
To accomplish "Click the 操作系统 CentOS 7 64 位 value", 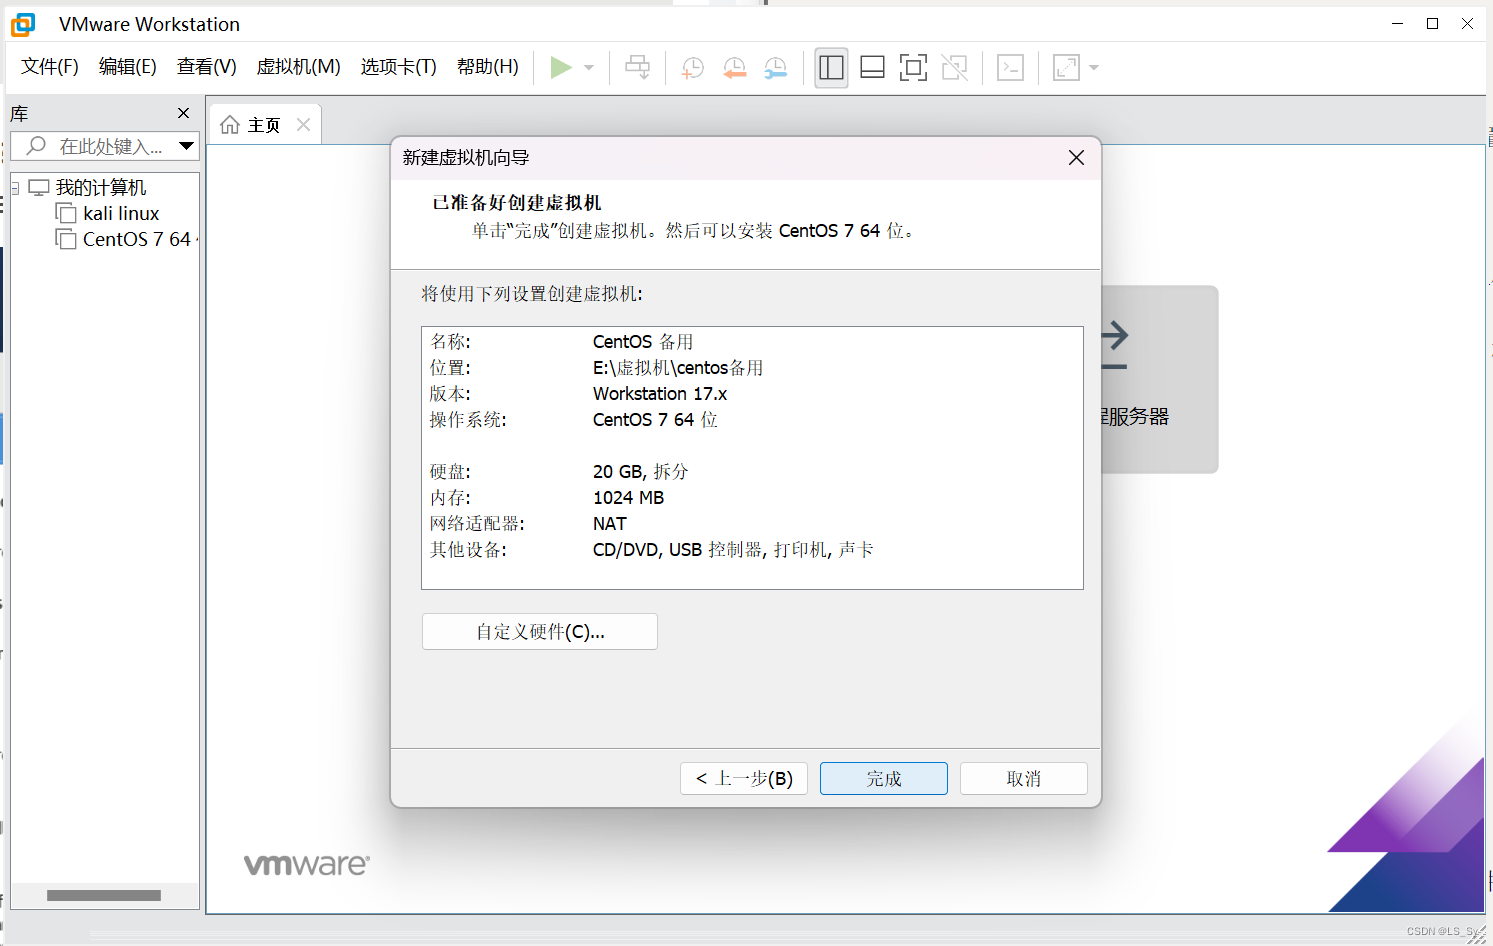I will tap(655, 420).
